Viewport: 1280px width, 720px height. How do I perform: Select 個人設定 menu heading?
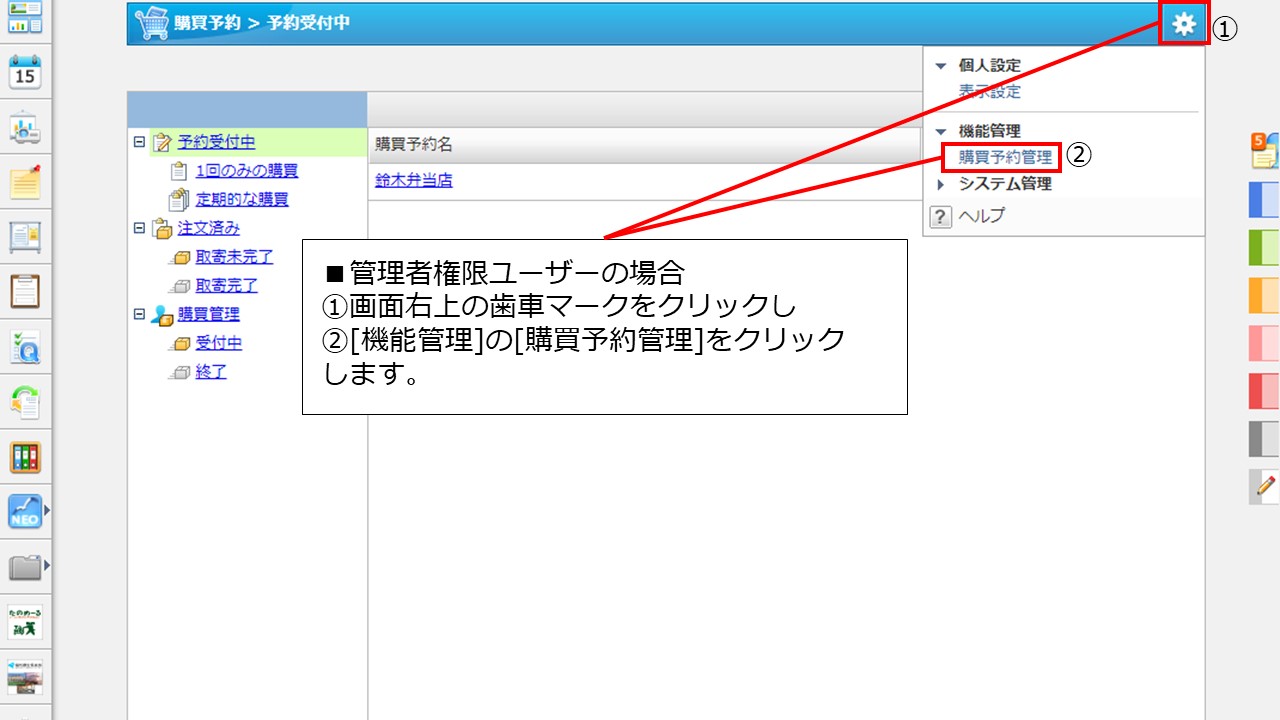click(x=990, y=66)
